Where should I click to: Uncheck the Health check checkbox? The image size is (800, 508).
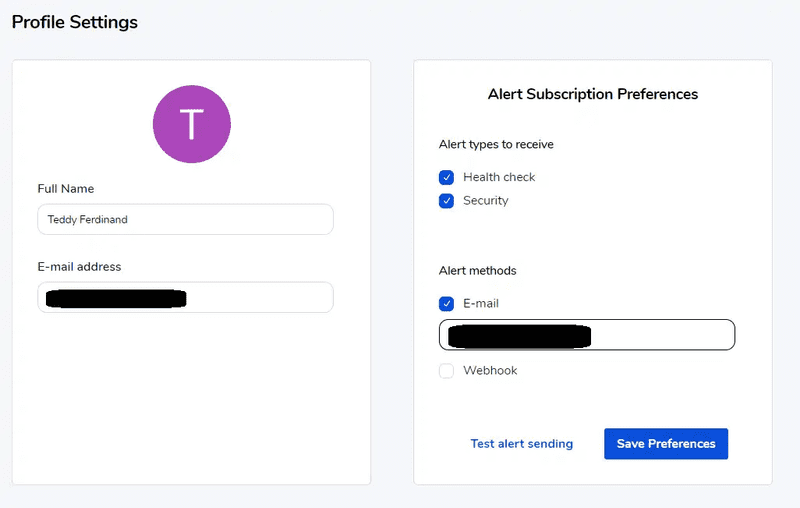pos(447,177)
